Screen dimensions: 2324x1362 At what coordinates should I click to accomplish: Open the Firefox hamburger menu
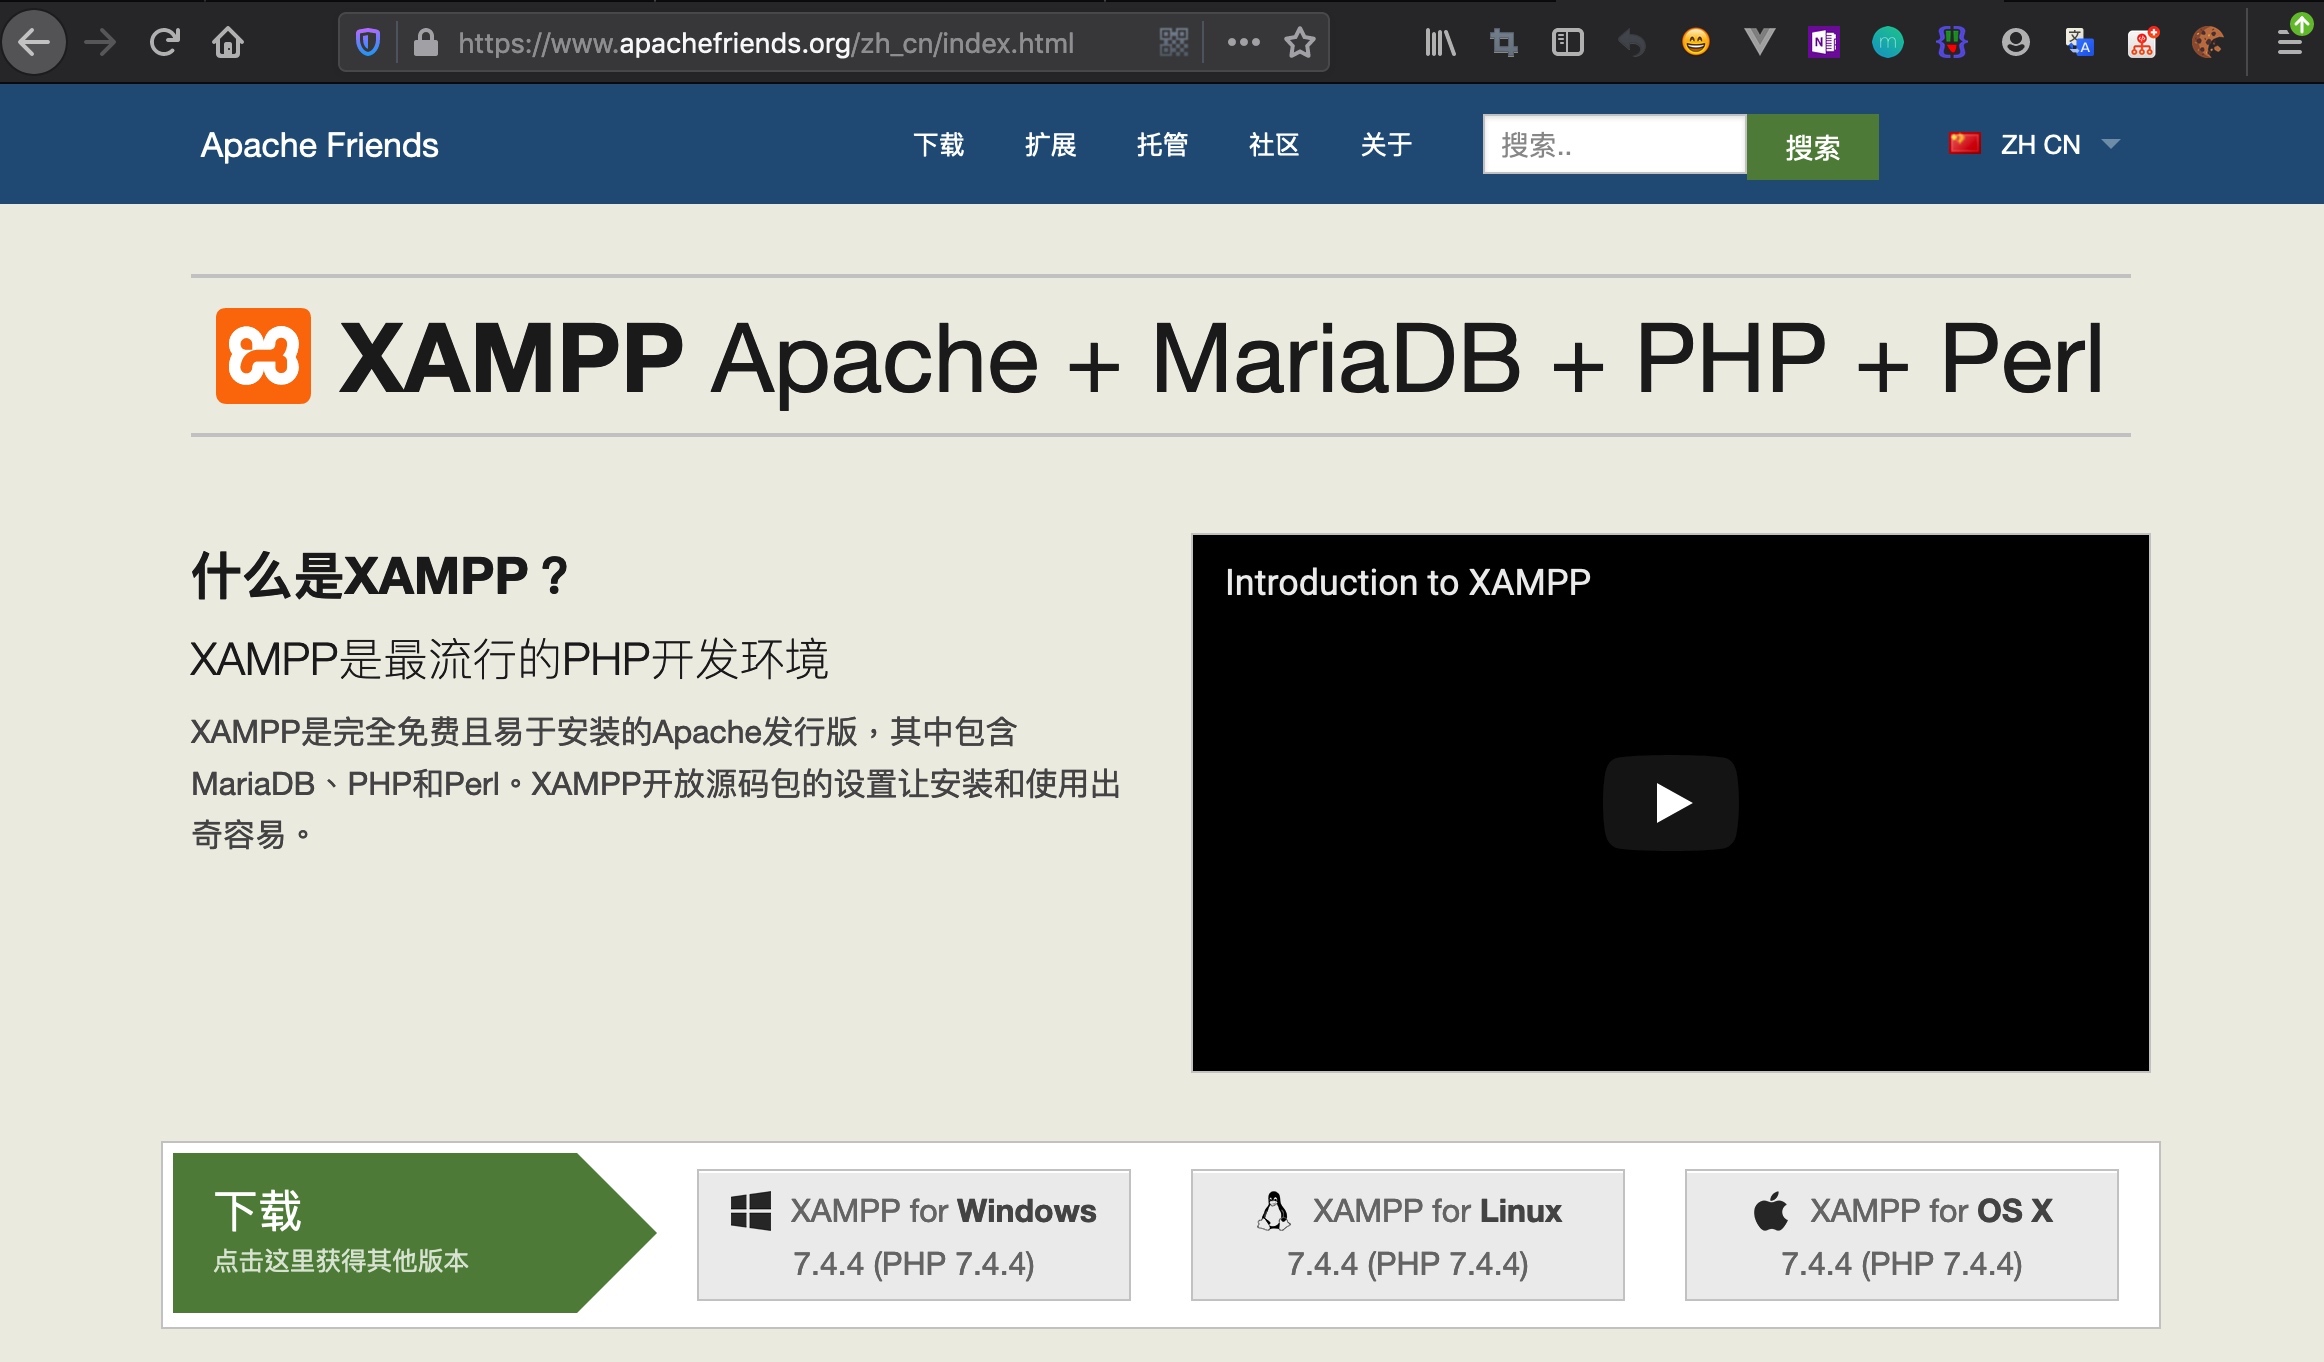2290,42
